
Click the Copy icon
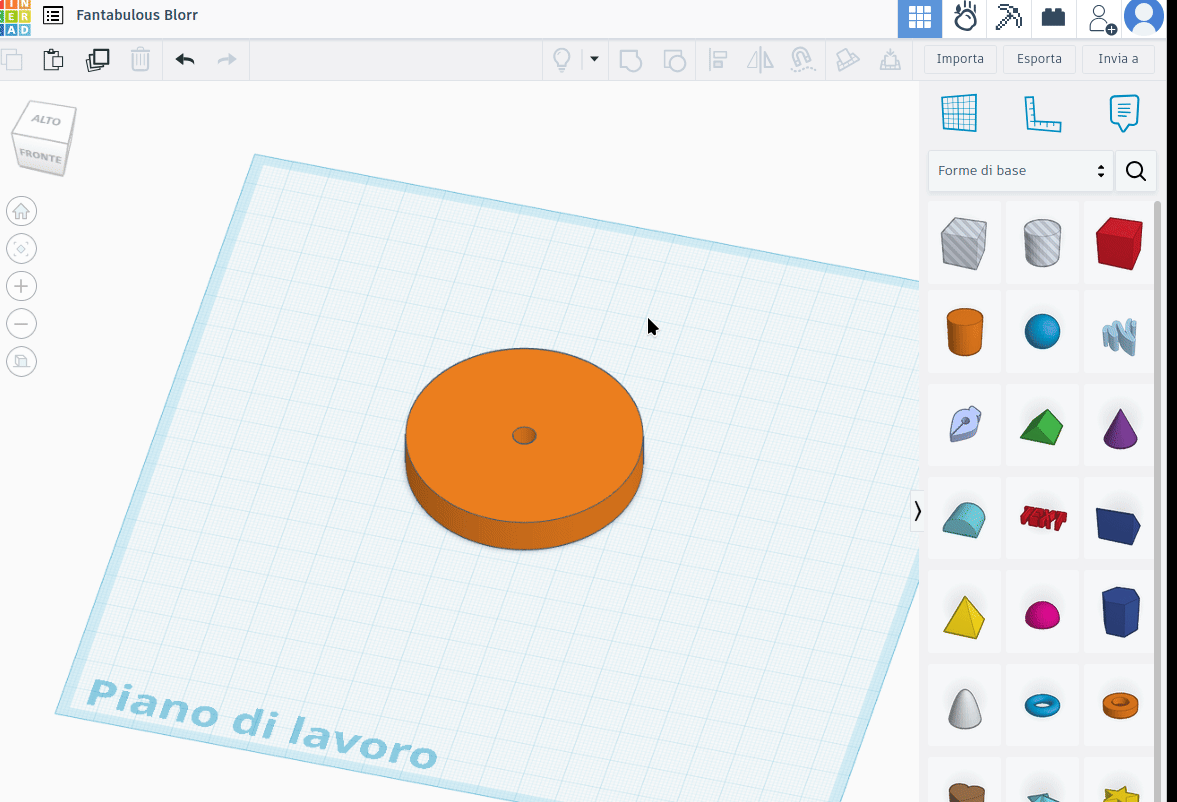(x=11, y=59)
